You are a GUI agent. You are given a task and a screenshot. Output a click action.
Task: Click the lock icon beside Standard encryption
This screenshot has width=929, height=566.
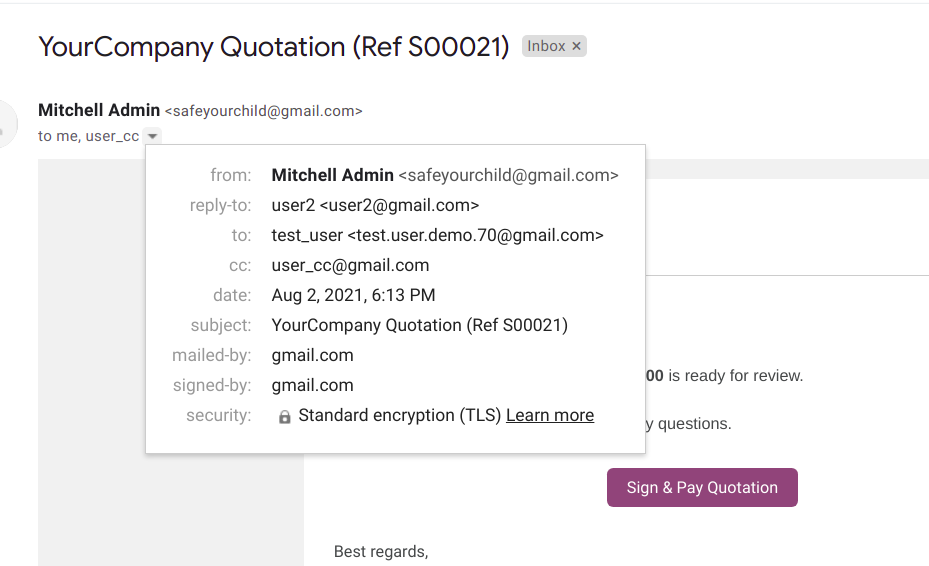(284, 416)
